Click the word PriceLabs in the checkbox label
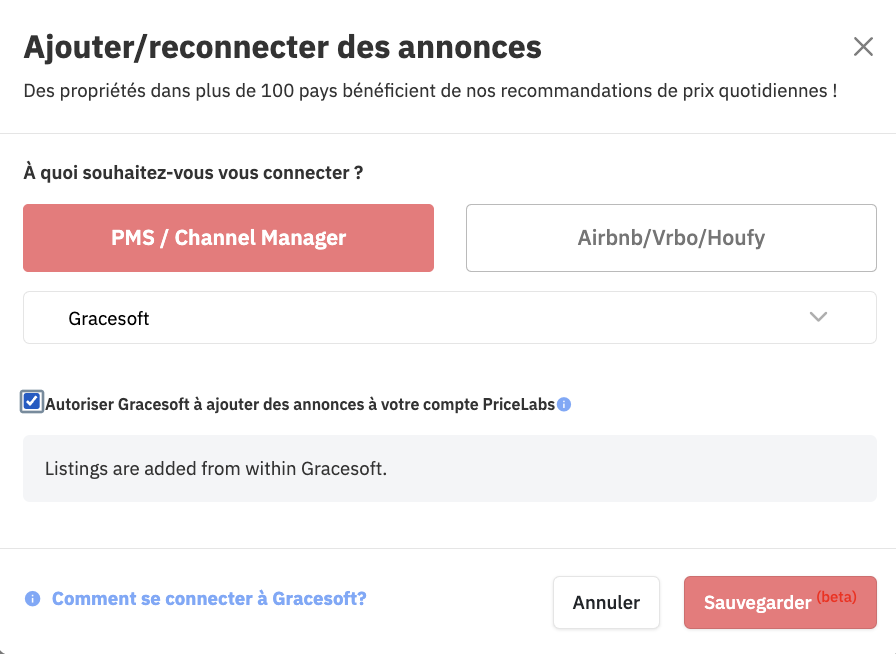The image size is (896, 654). tap(519, 404)
